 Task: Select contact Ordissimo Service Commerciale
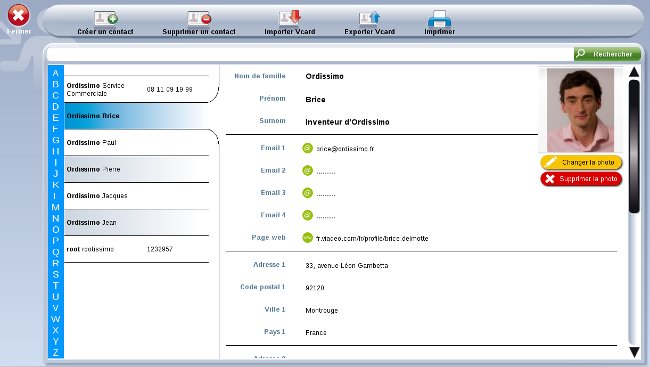tap(137, 89)
